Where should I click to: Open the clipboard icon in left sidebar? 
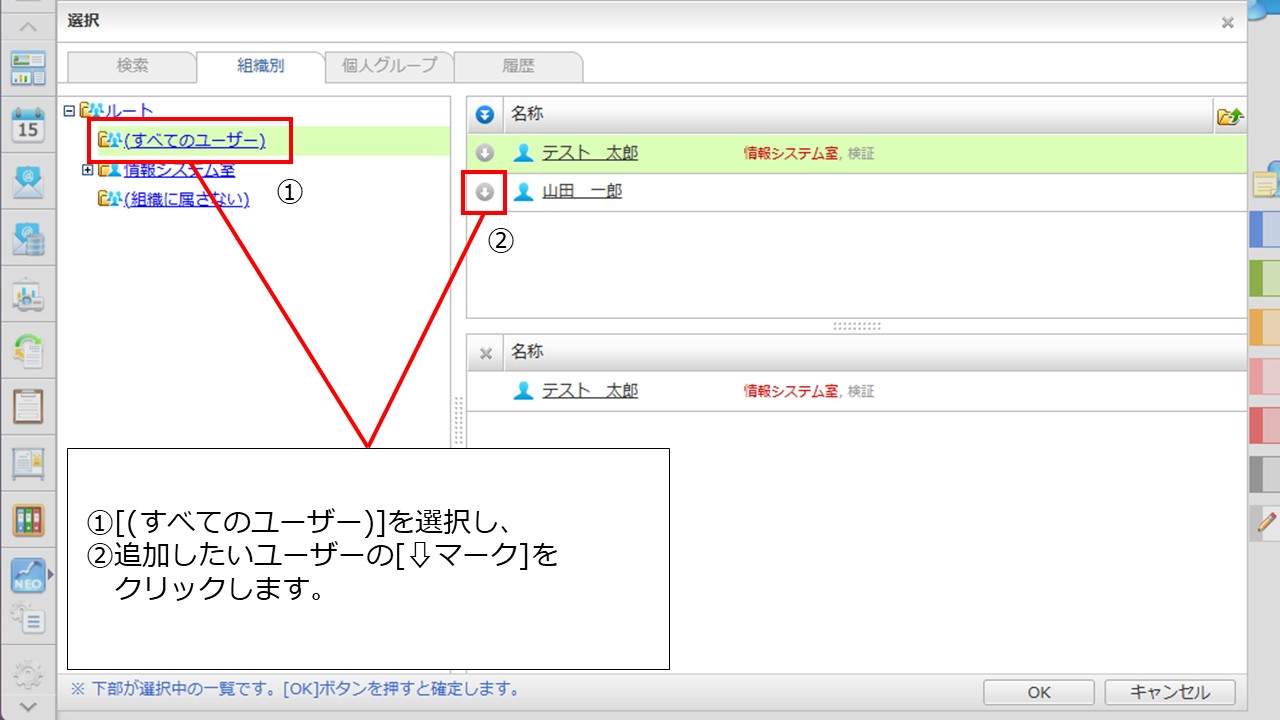click(x=28, y=407)
